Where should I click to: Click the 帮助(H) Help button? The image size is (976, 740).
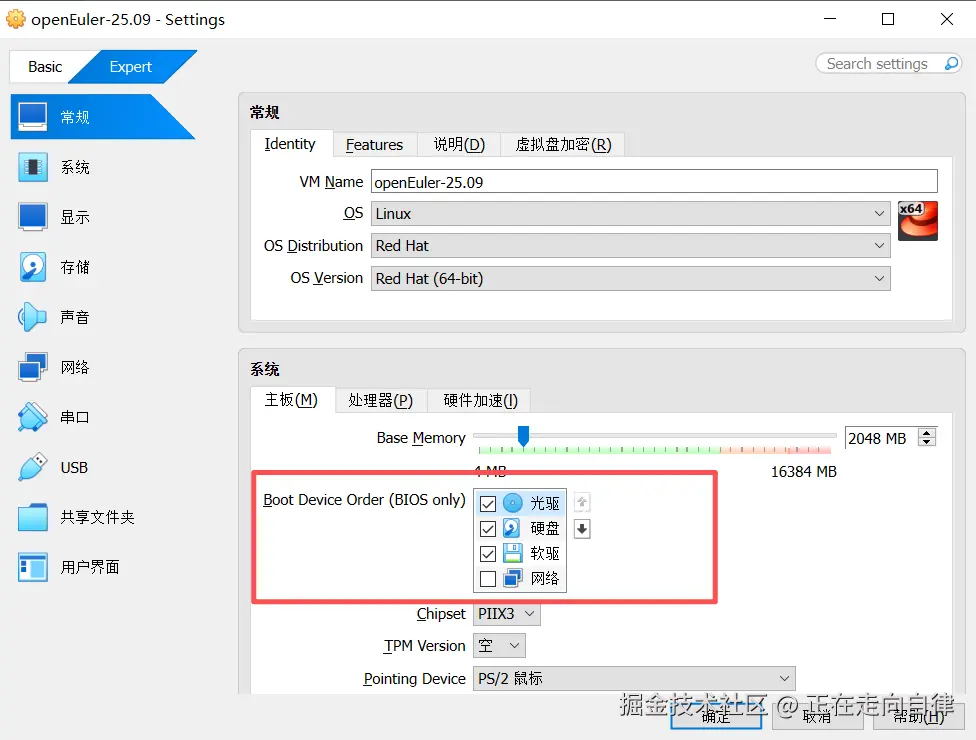tap(919, 716)
